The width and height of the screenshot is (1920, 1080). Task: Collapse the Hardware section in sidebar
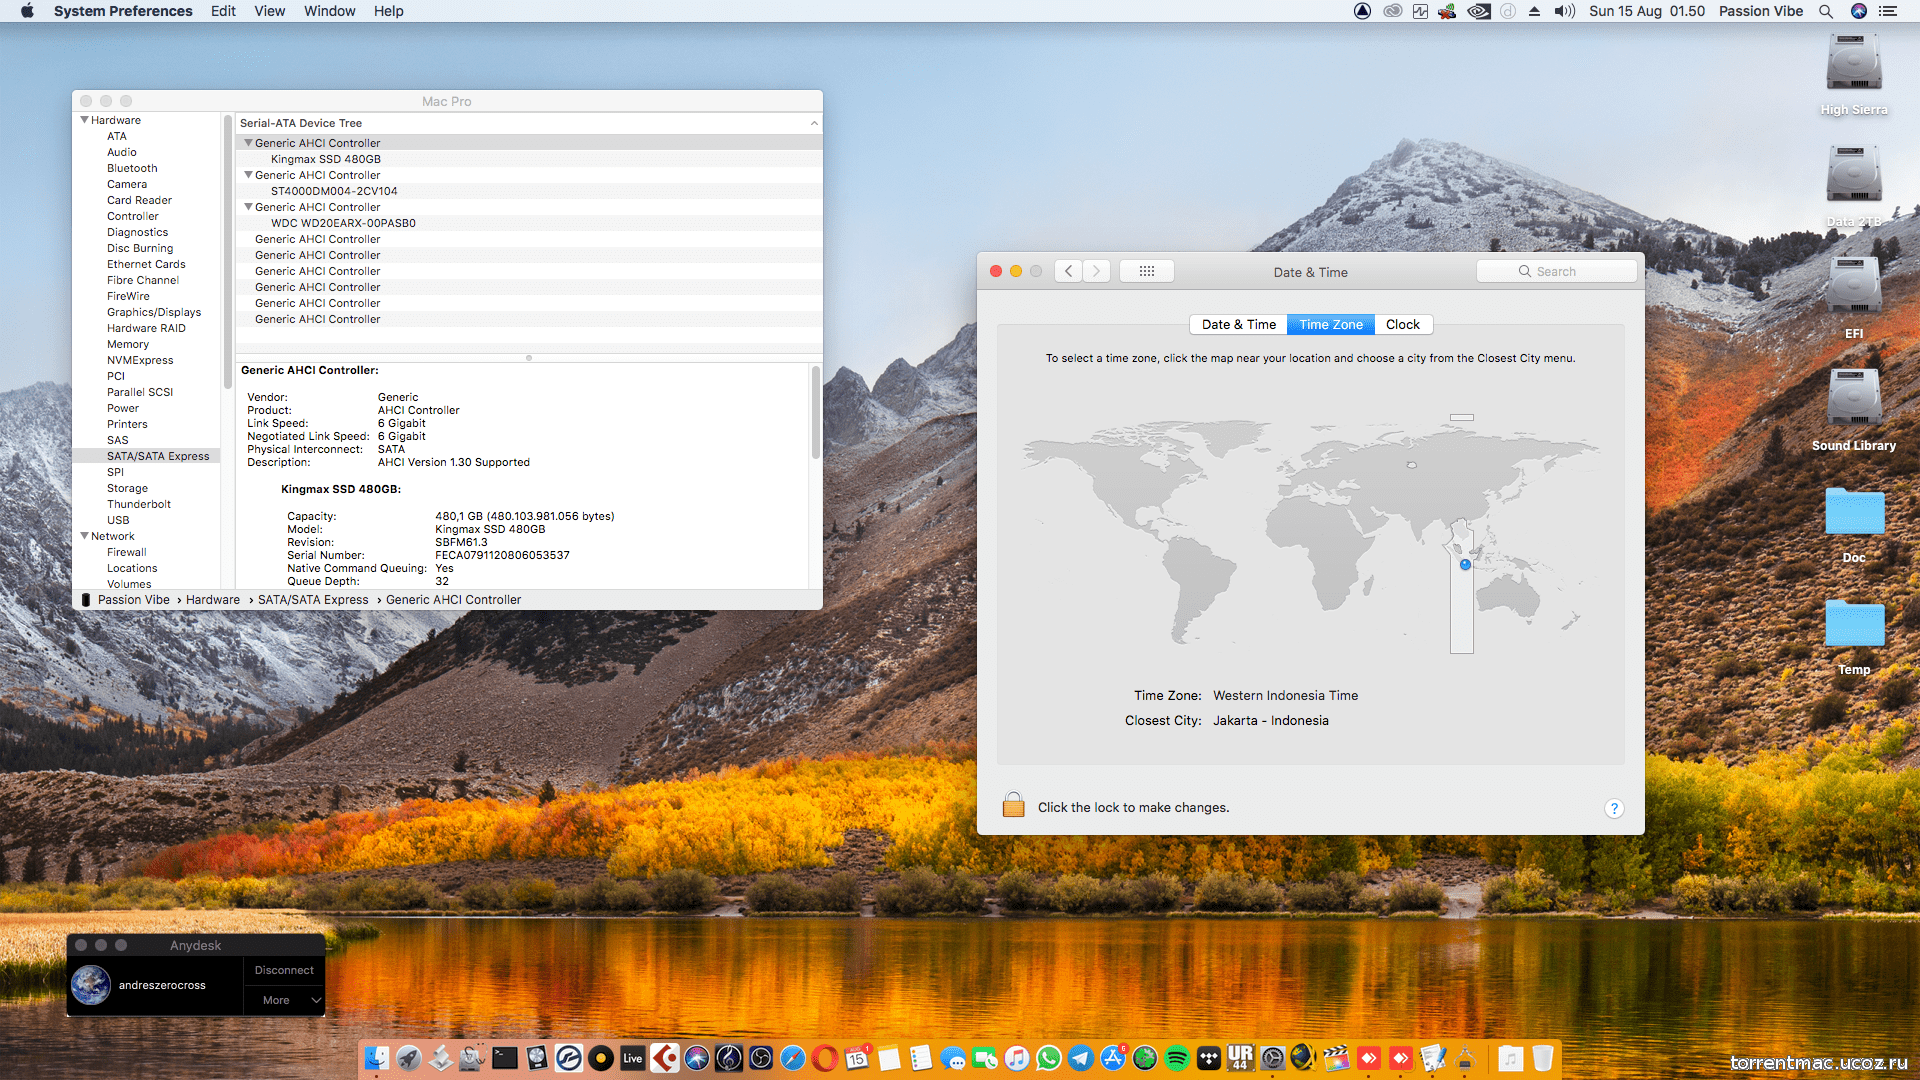pyautogui.click(x=85, y=120)
